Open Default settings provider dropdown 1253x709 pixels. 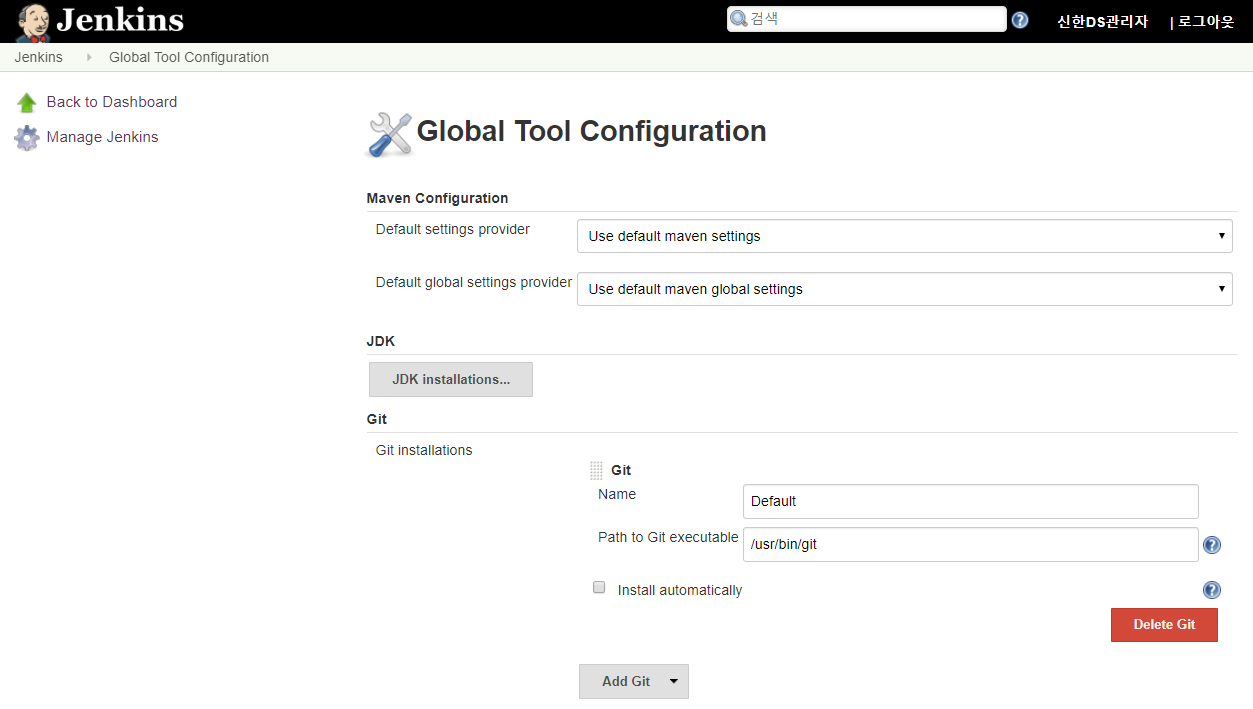(x=905, y=236)
